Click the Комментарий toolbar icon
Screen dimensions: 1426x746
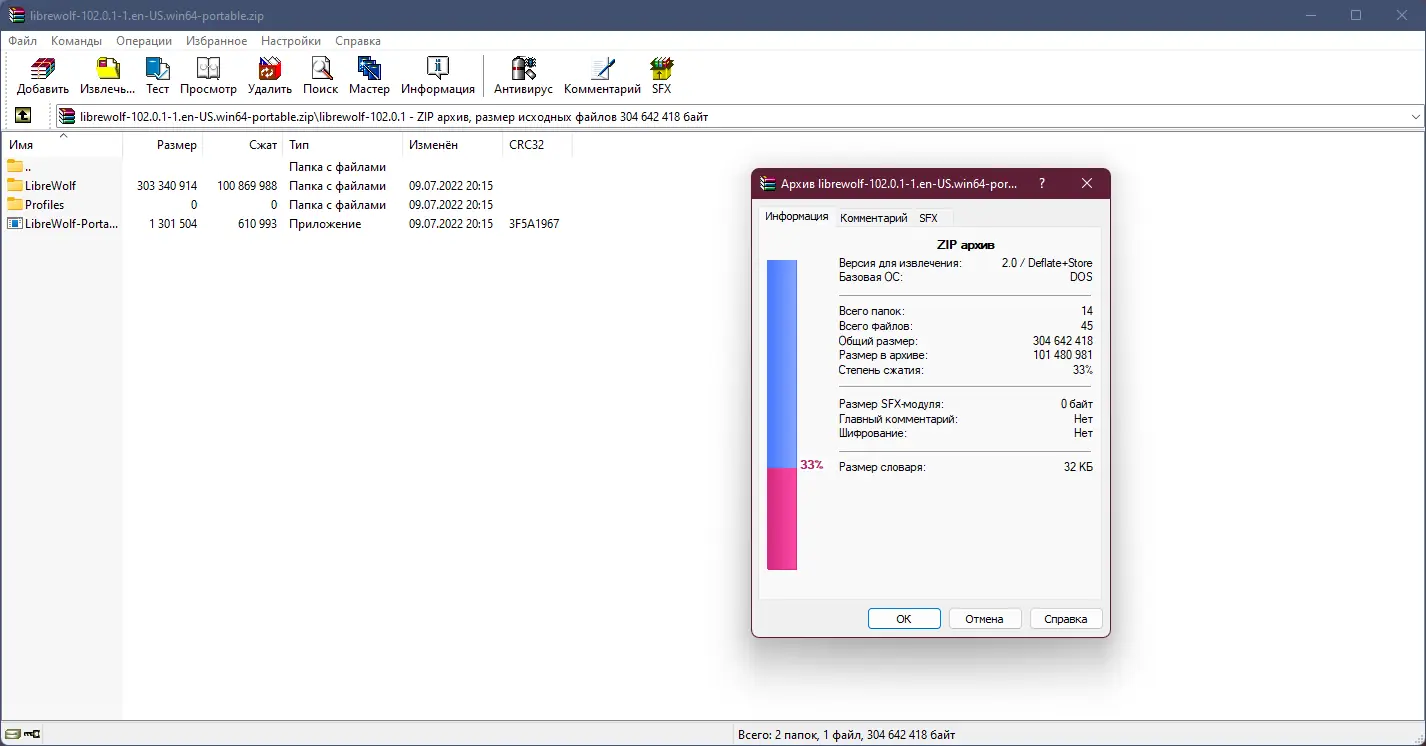point(602,68)
